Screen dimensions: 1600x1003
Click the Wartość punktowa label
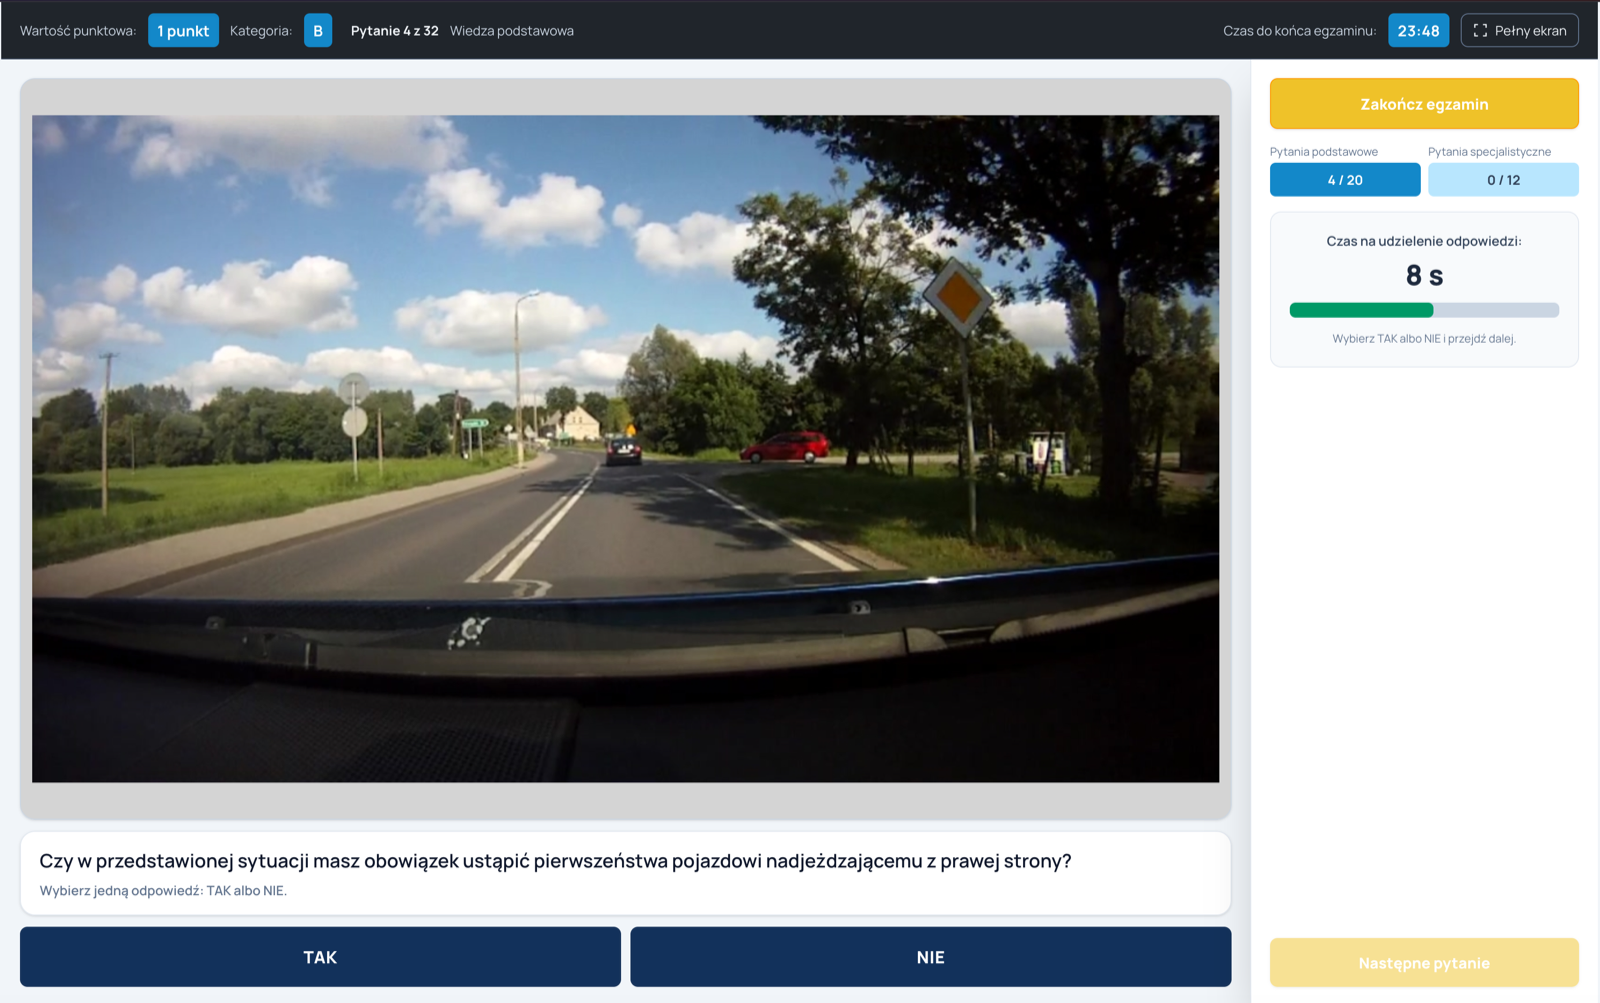(78, 31)
